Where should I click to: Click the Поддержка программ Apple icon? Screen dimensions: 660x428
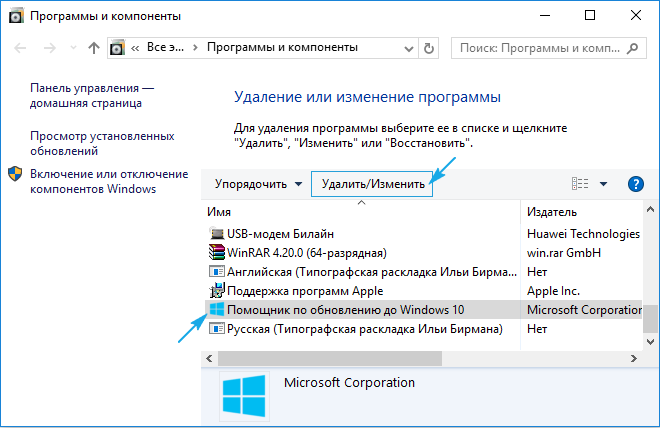[216, 290]
